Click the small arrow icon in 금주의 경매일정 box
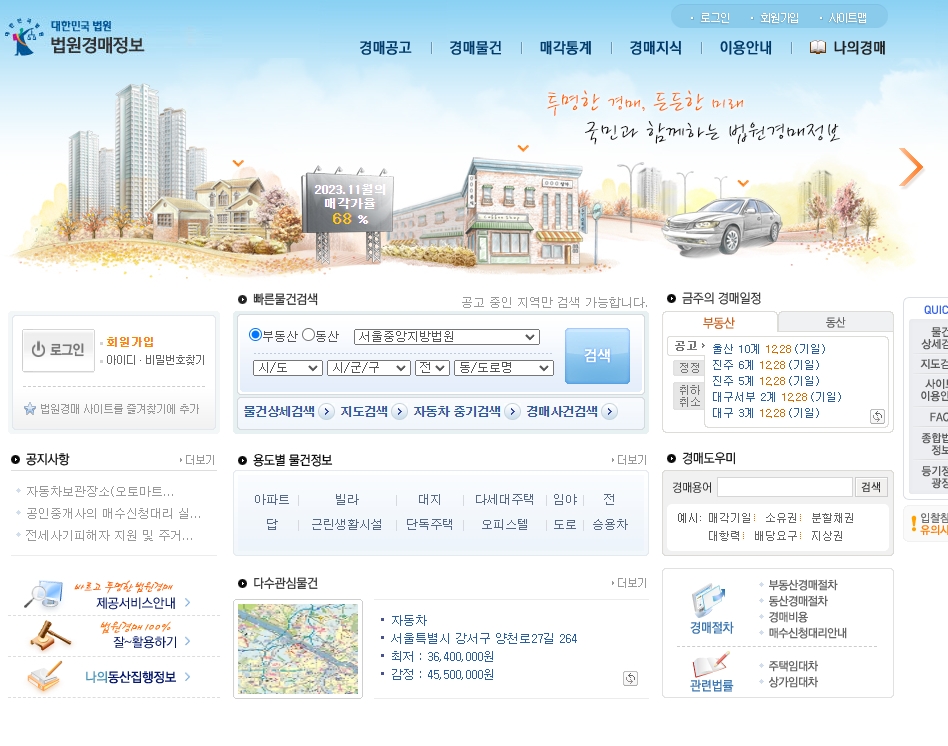This screenshot has width=948, height=746. tap(877, 417)
